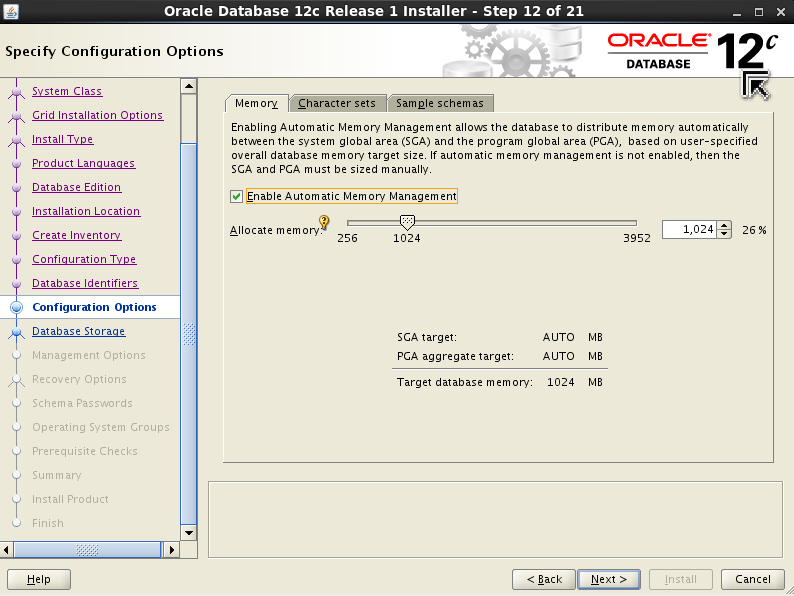Click the Next button

pyautogui.click(x=609, y=579)
